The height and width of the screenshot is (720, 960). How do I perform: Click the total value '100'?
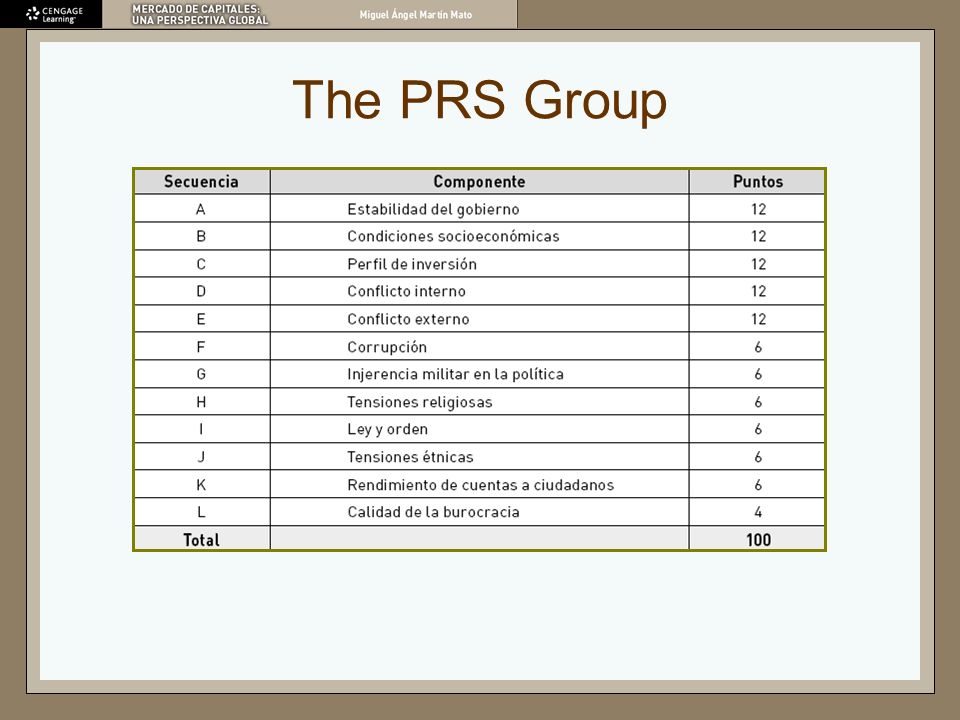click(759, 540)
